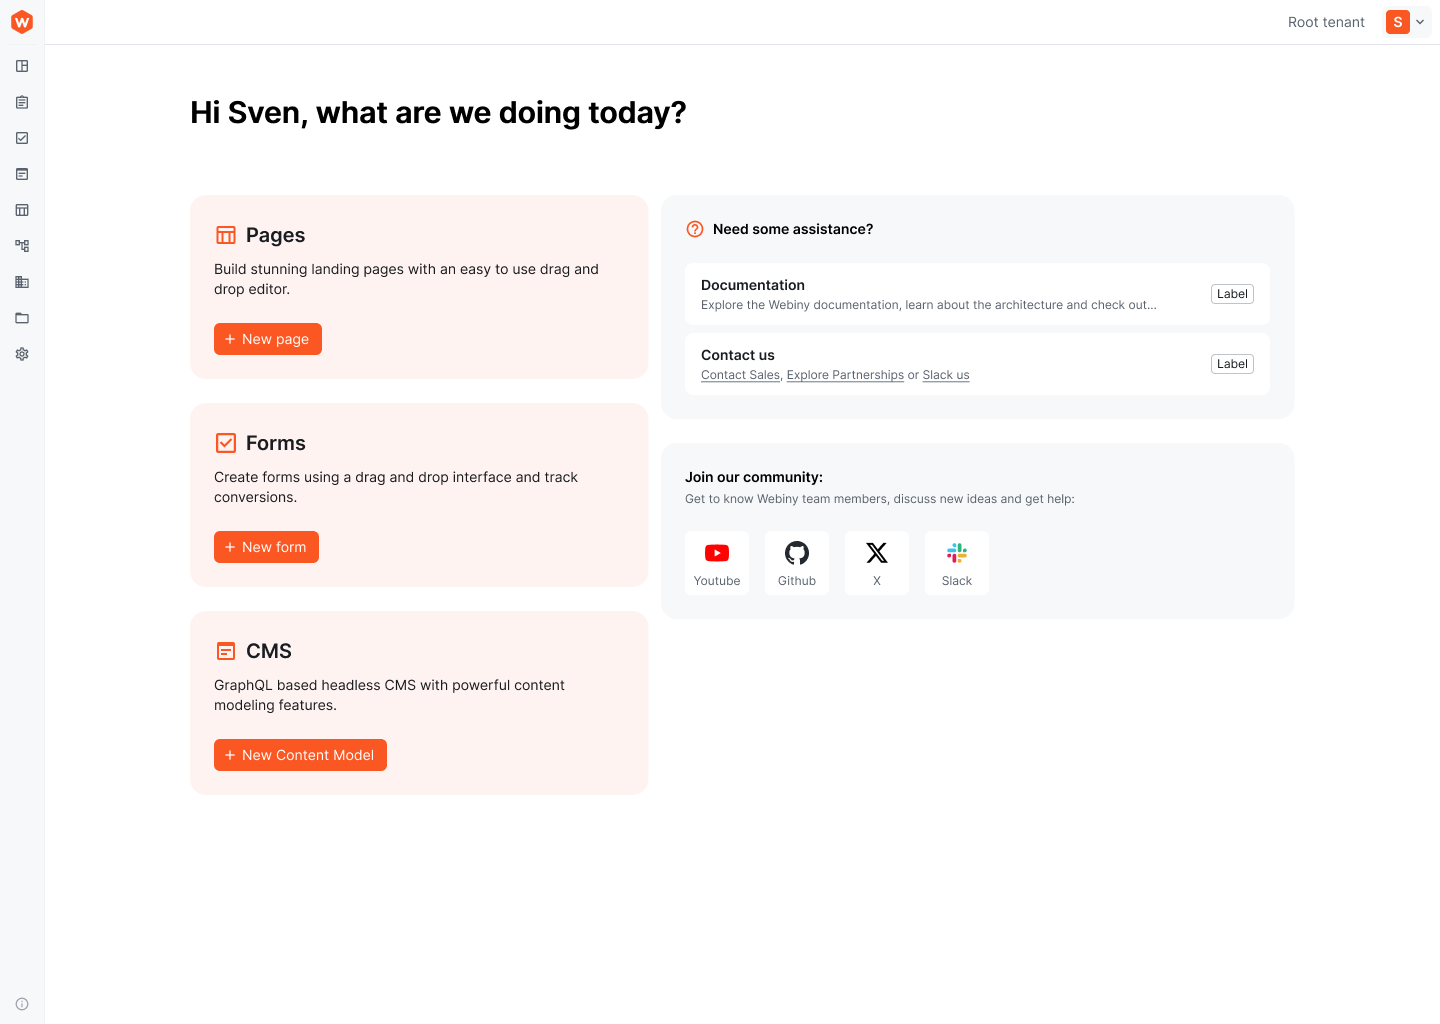Open the File Manager folder icon
Image resolution: width=1440 pixels, height=1024 pixels.
[x=22, y=318]
